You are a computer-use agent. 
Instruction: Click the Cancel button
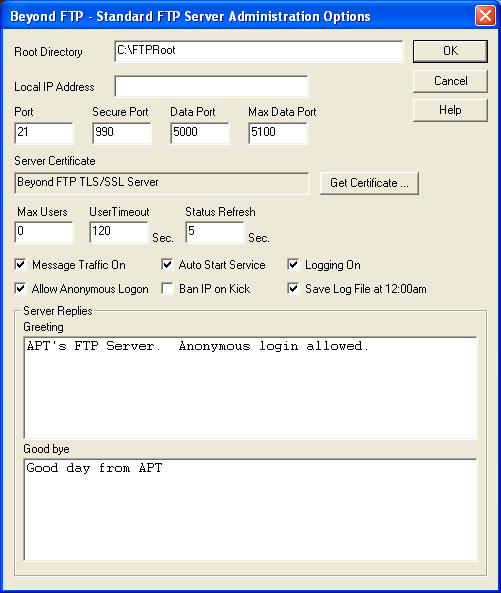pyautogui.click(x=450, y=81)
